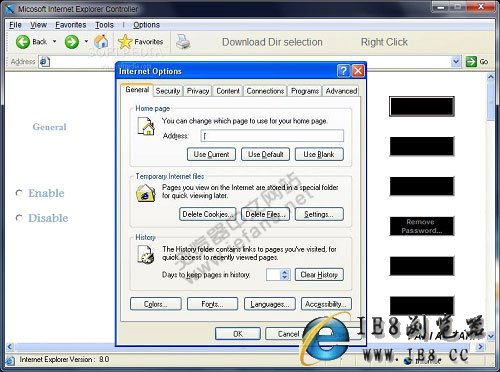Open the View menu
The height and width of the screenshot is (372, 500).
click(x=38, y=25)
